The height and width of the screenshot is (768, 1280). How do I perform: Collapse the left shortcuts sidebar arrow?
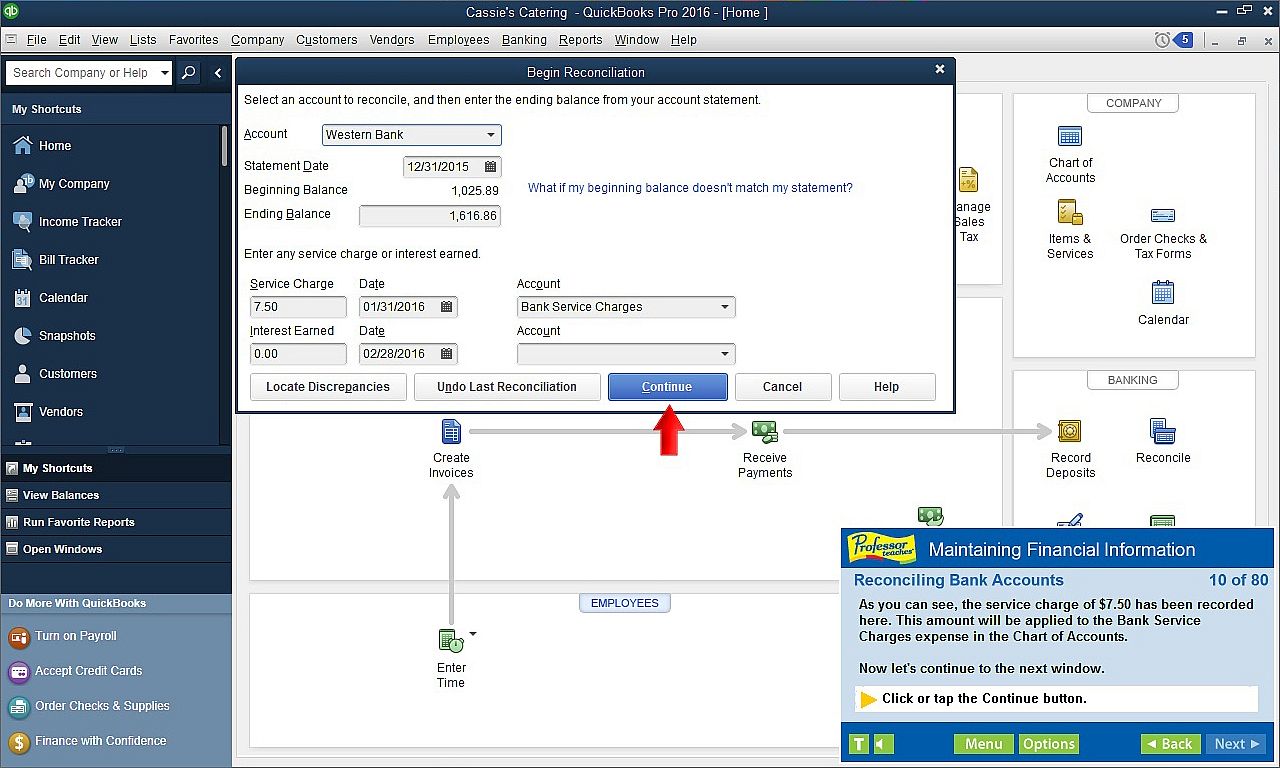click(218, 73)
